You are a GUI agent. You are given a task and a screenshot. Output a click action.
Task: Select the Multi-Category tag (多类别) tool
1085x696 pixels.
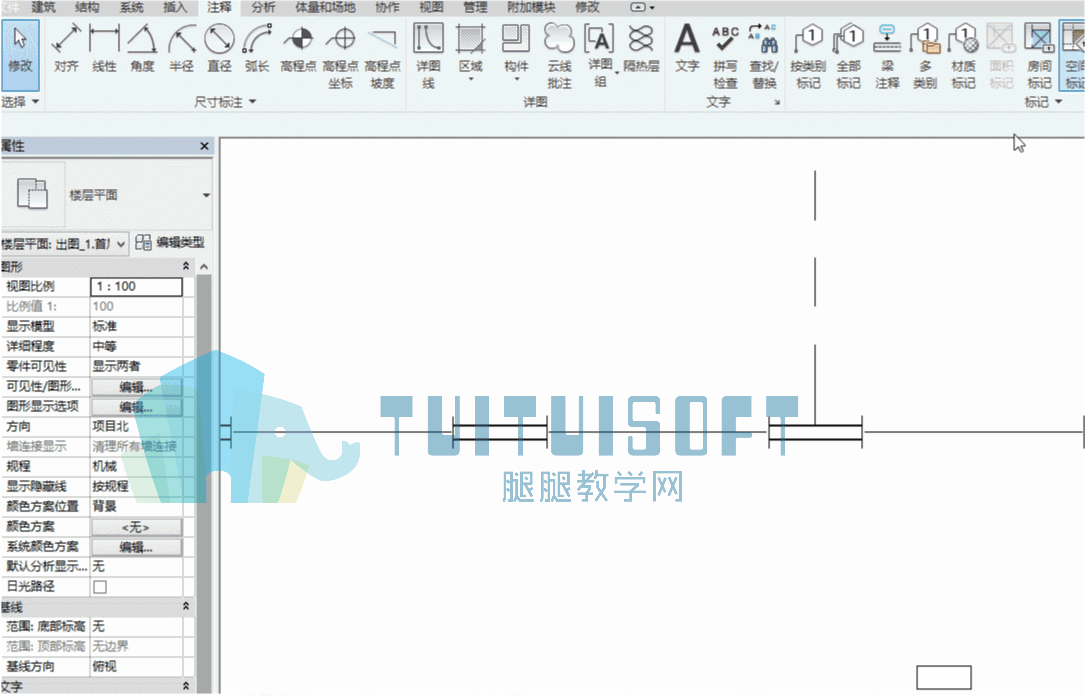925,57
